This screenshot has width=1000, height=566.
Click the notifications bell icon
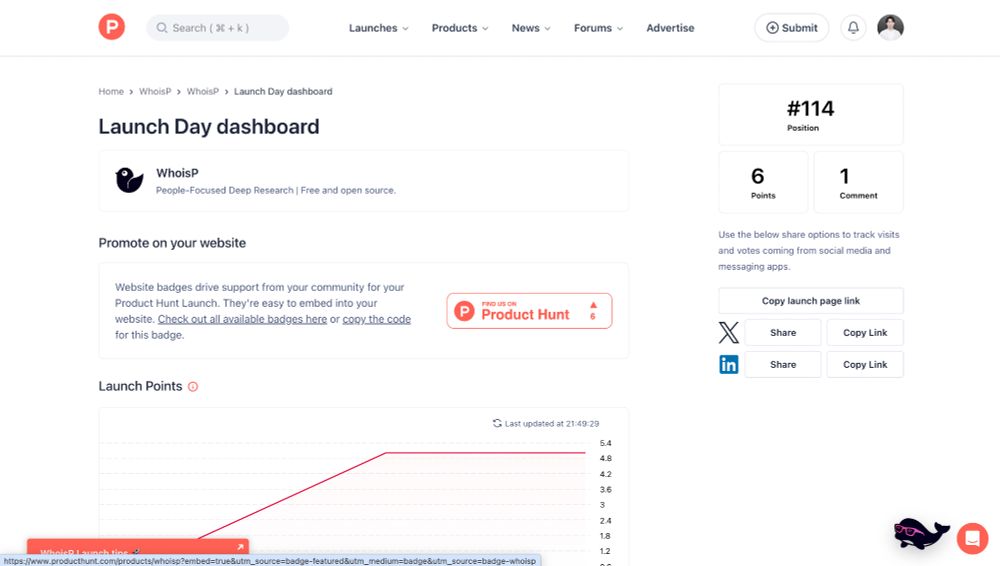[853, 27]
